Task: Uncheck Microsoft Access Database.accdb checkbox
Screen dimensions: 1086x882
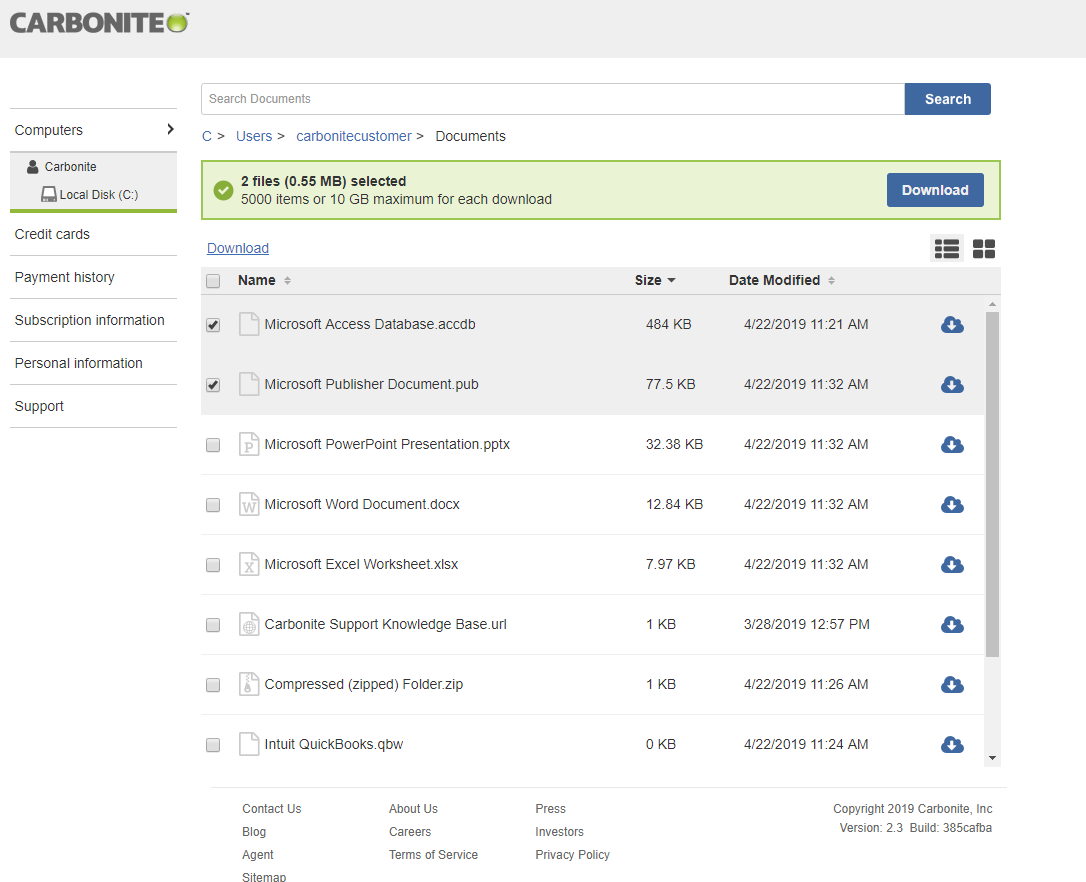Action: [213, 325]
